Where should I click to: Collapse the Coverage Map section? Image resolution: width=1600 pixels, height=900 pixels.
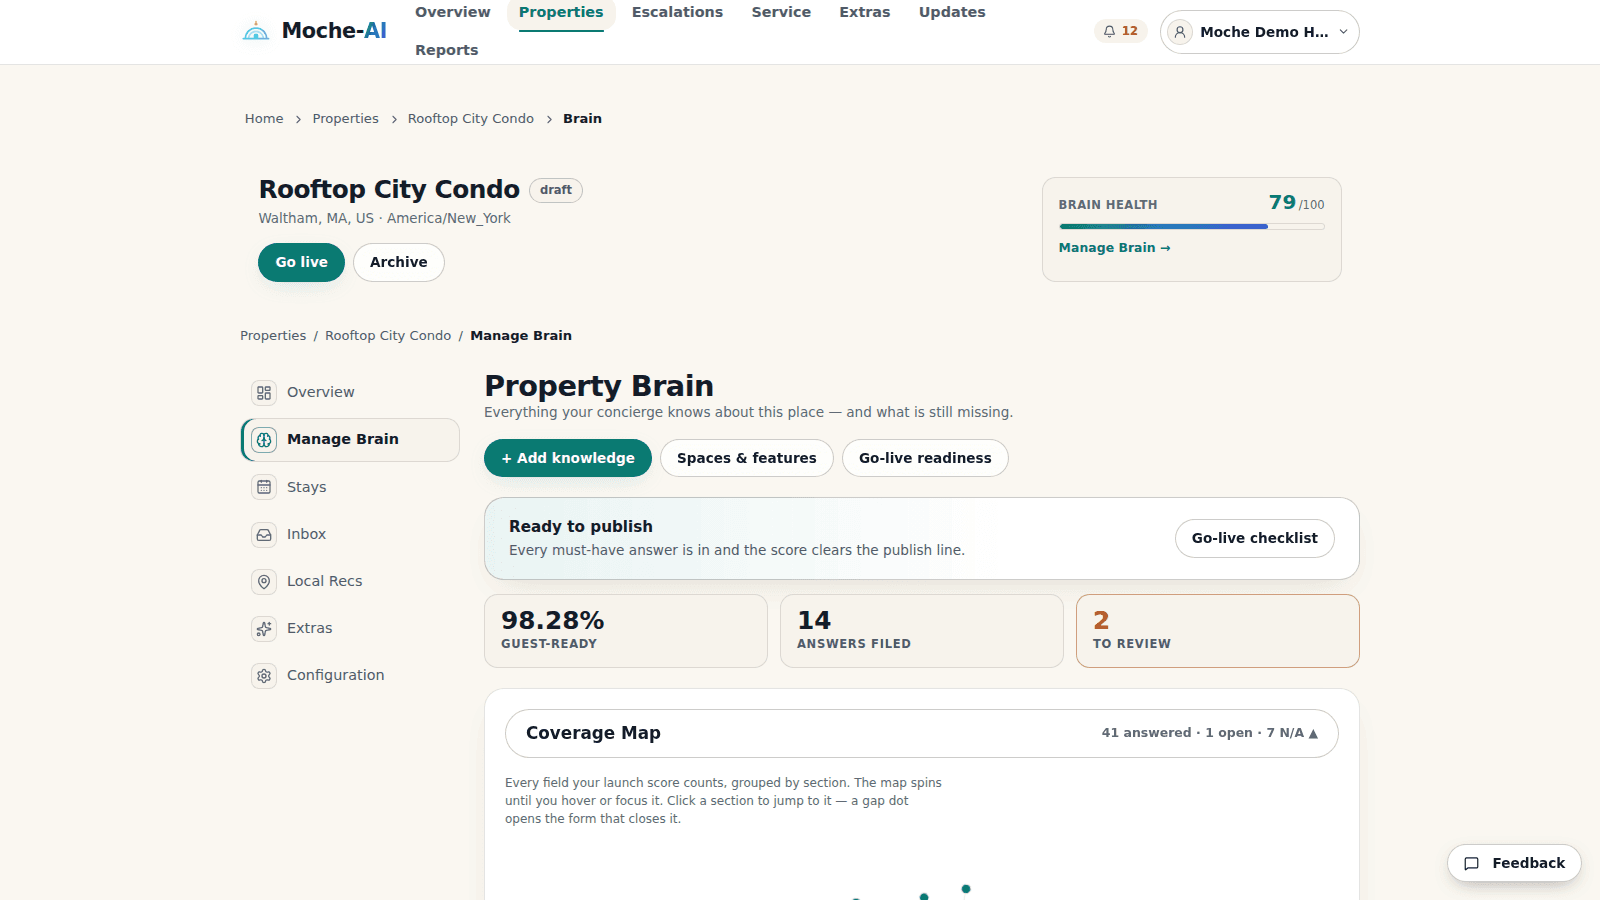click(x=921, y=733)
